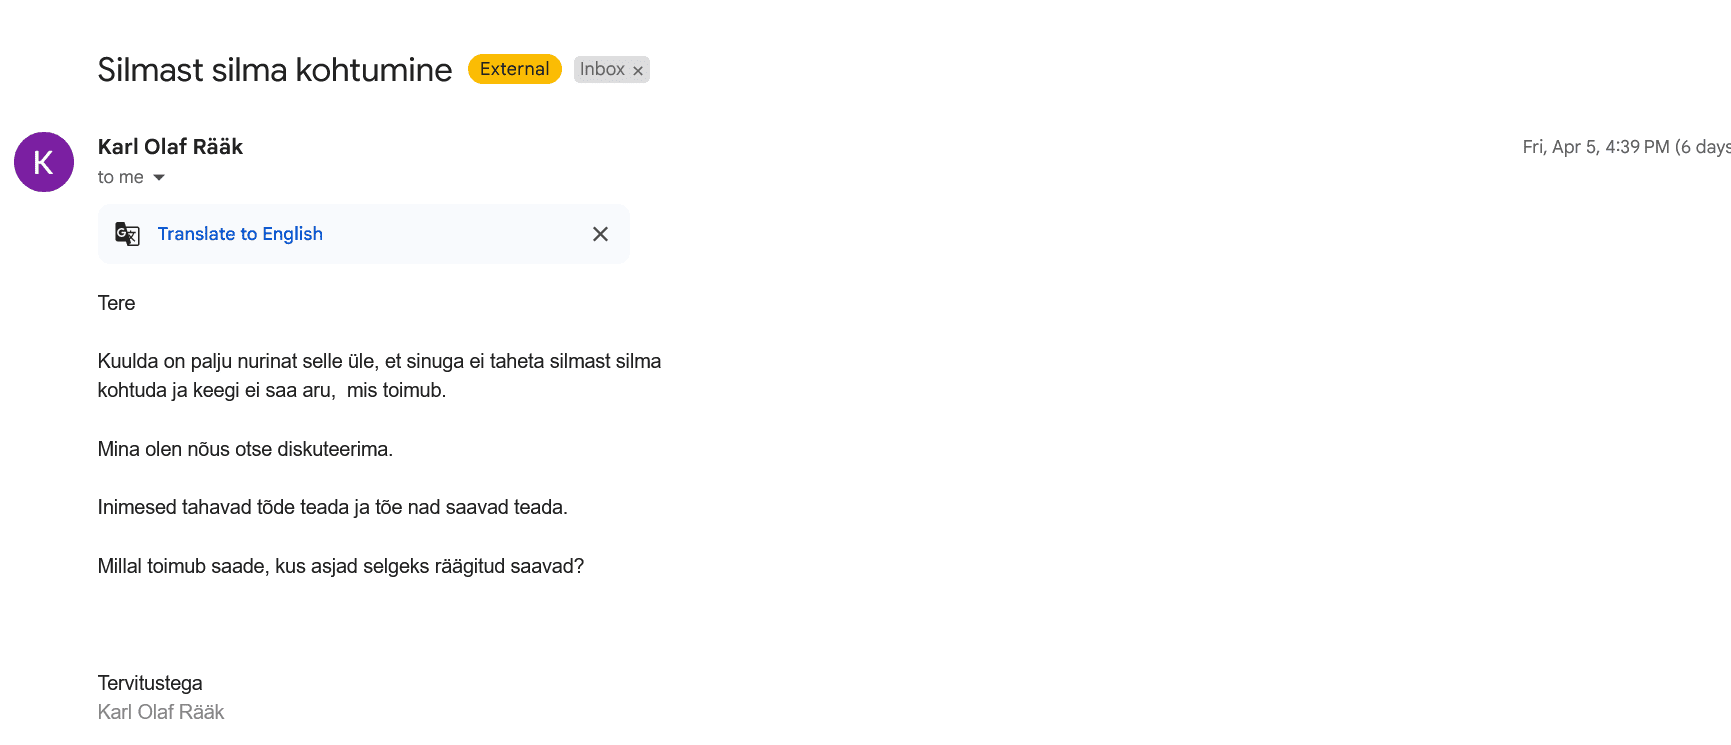Click the closing word "Tervitustega"
The image size is (1731, 745).
(150, 683)
